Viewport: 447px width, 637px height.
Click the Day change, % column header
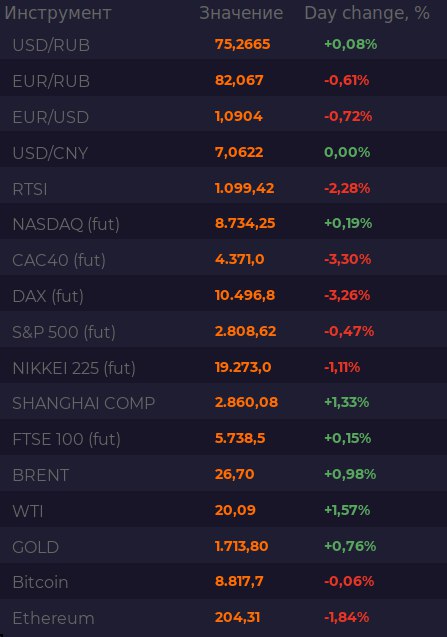point(367,13)
